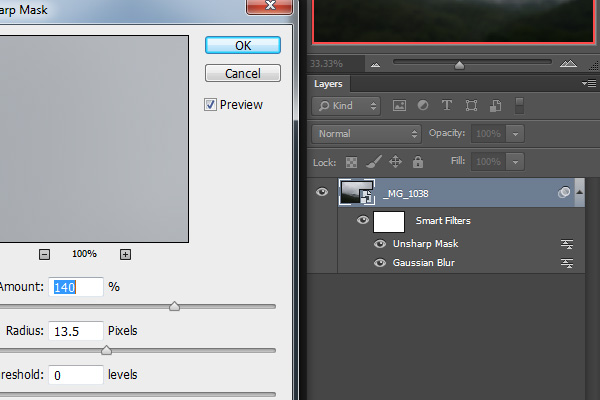Click the Amount slider handle
Image resolution: width=600 pixels, height=400 pixels.
[174, 306]
